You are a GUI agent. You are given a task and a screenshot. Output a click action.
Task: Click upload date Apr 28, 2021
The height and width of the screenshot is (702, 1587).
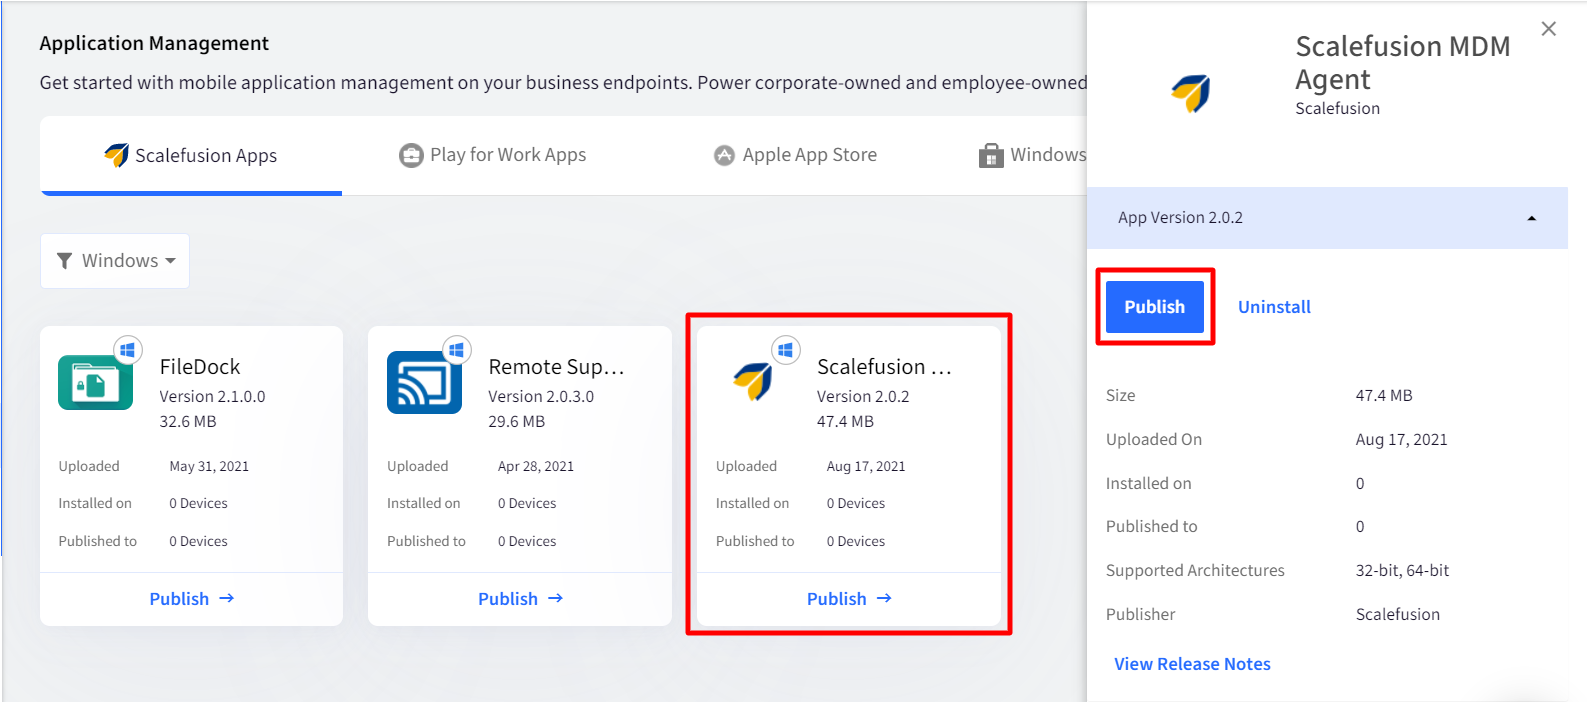536,466
